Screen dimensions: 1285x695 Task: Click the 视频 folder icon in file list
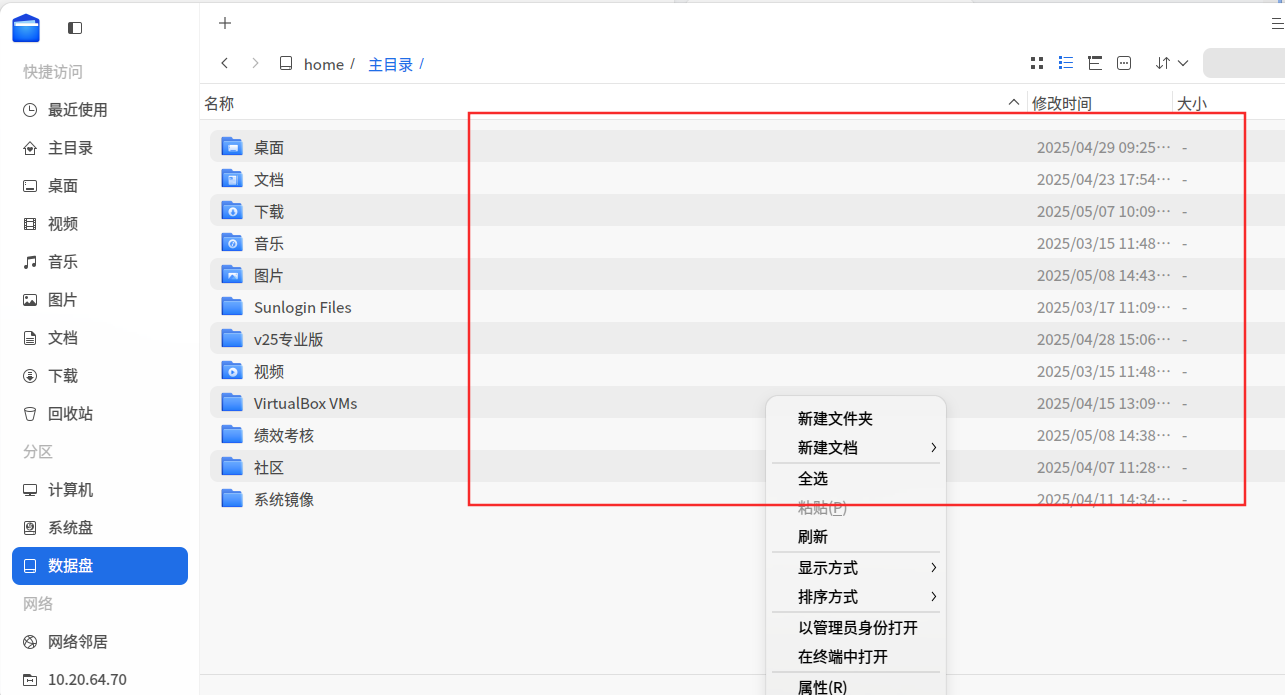[x=232, y=371]
